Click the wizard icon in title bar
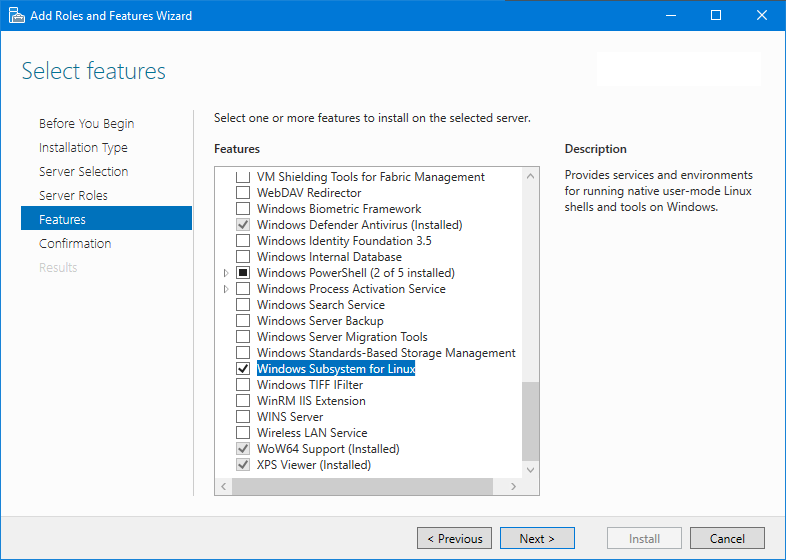This screenshot has height=560, width=786. [16, 15]
